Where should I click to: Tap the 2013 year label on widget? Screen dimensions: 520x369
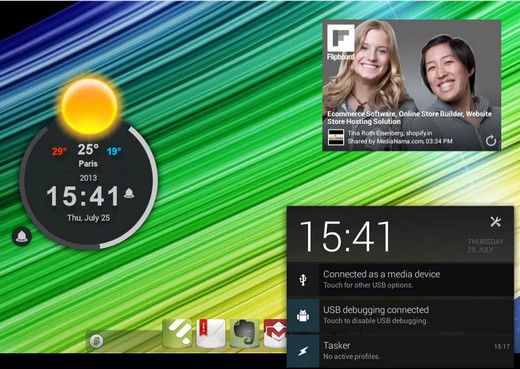coord(88,178)
